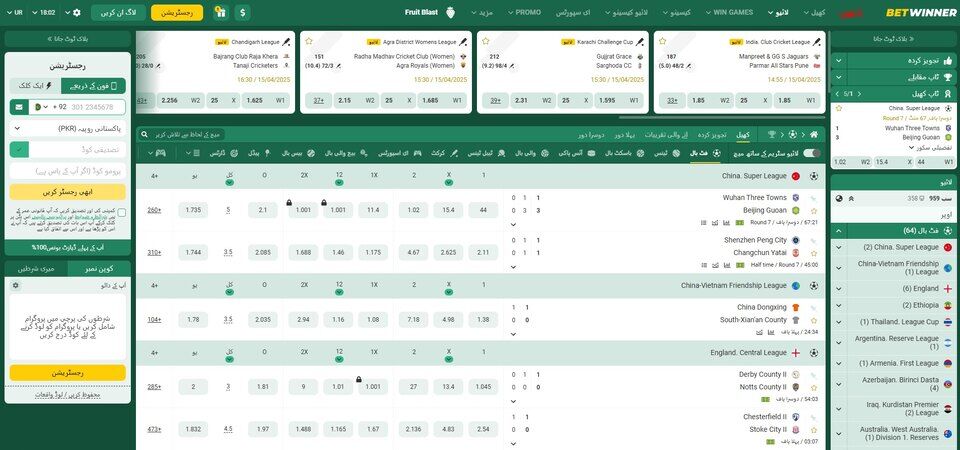Open the Fruit Blast strawberry icon
The height and width of the screenshot is (450, 960).
click(450, 12)
